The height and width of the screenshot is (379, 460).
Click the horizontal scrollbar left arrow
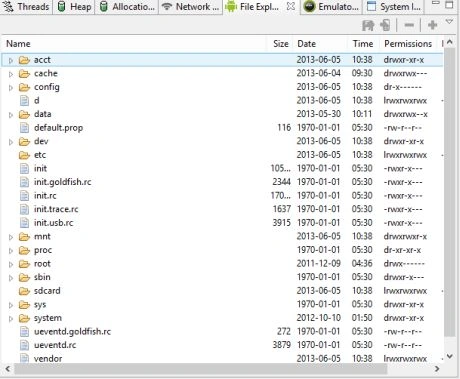(x=8, y=369)
